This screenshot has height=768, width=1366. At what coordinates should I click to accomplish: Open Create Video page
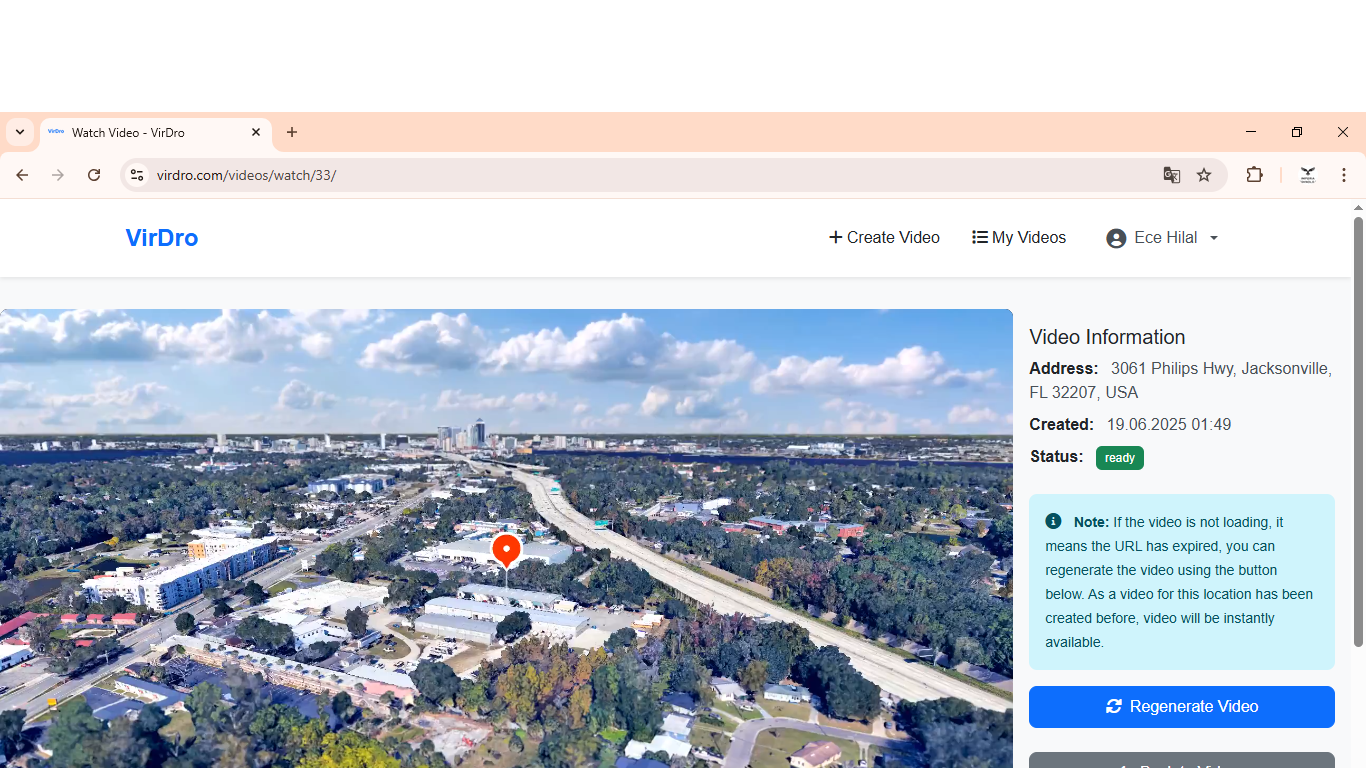point(884,238)
